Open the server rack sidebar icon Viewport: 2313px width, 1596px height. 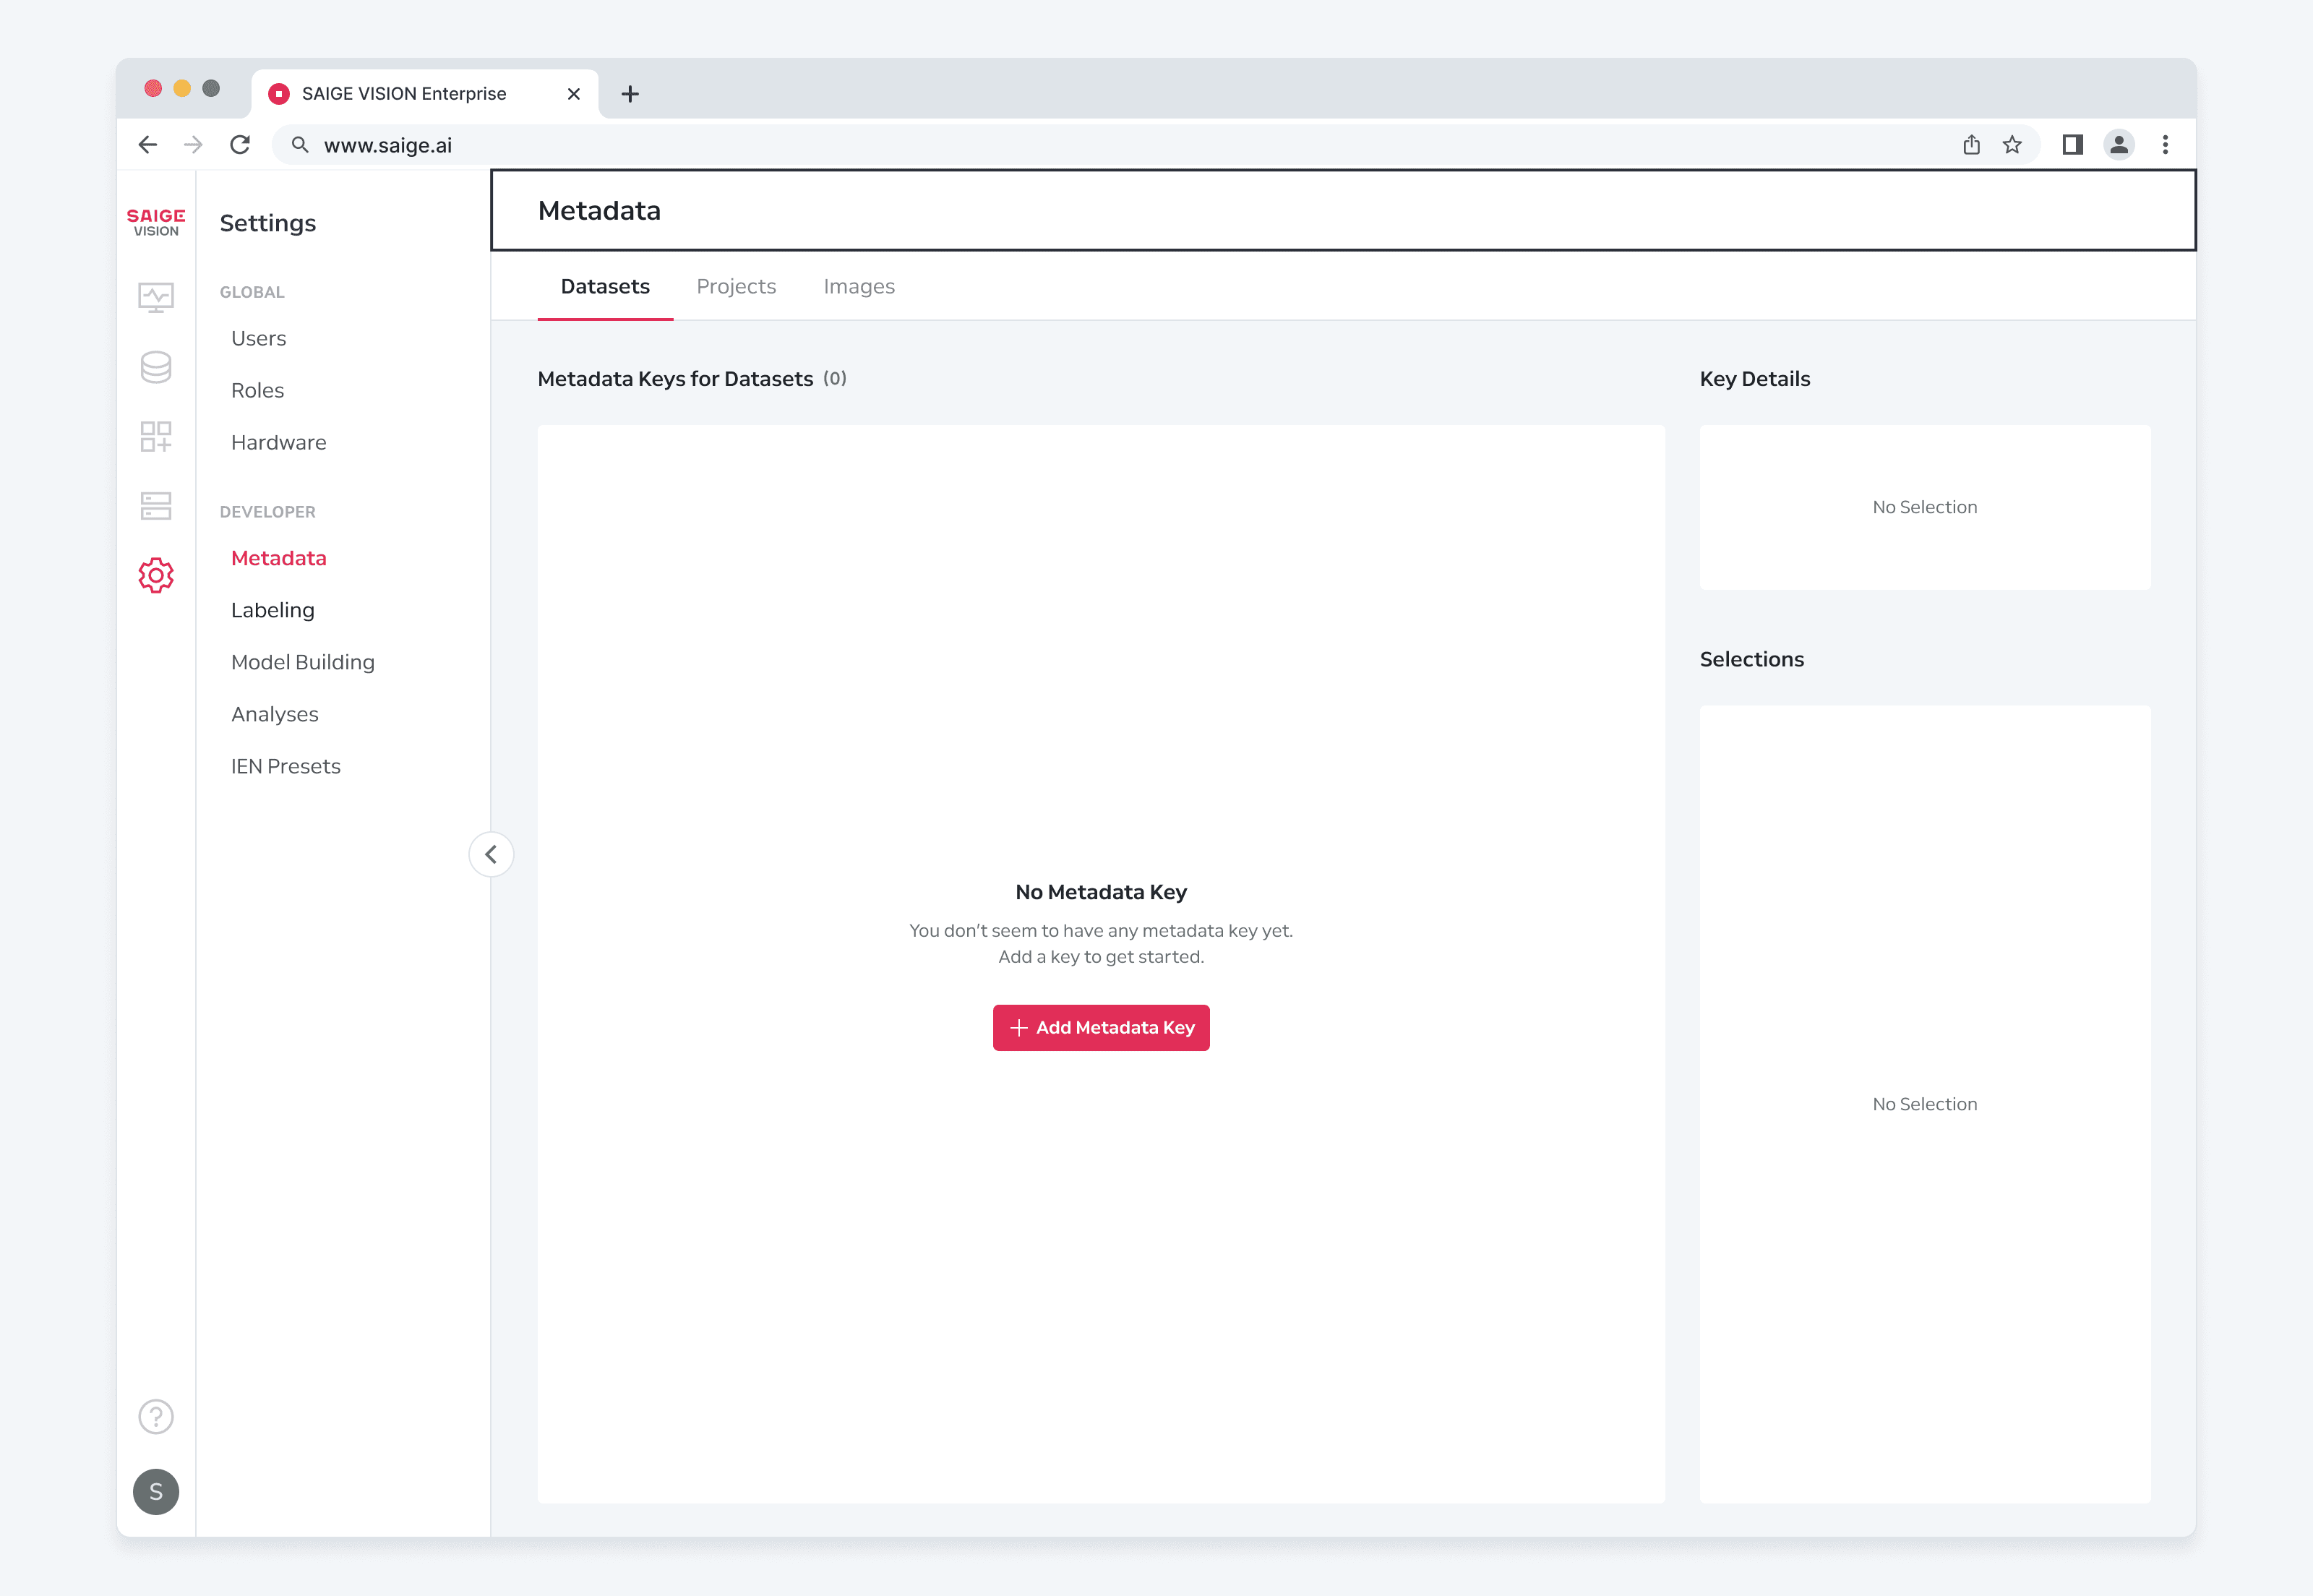point(156,505)
